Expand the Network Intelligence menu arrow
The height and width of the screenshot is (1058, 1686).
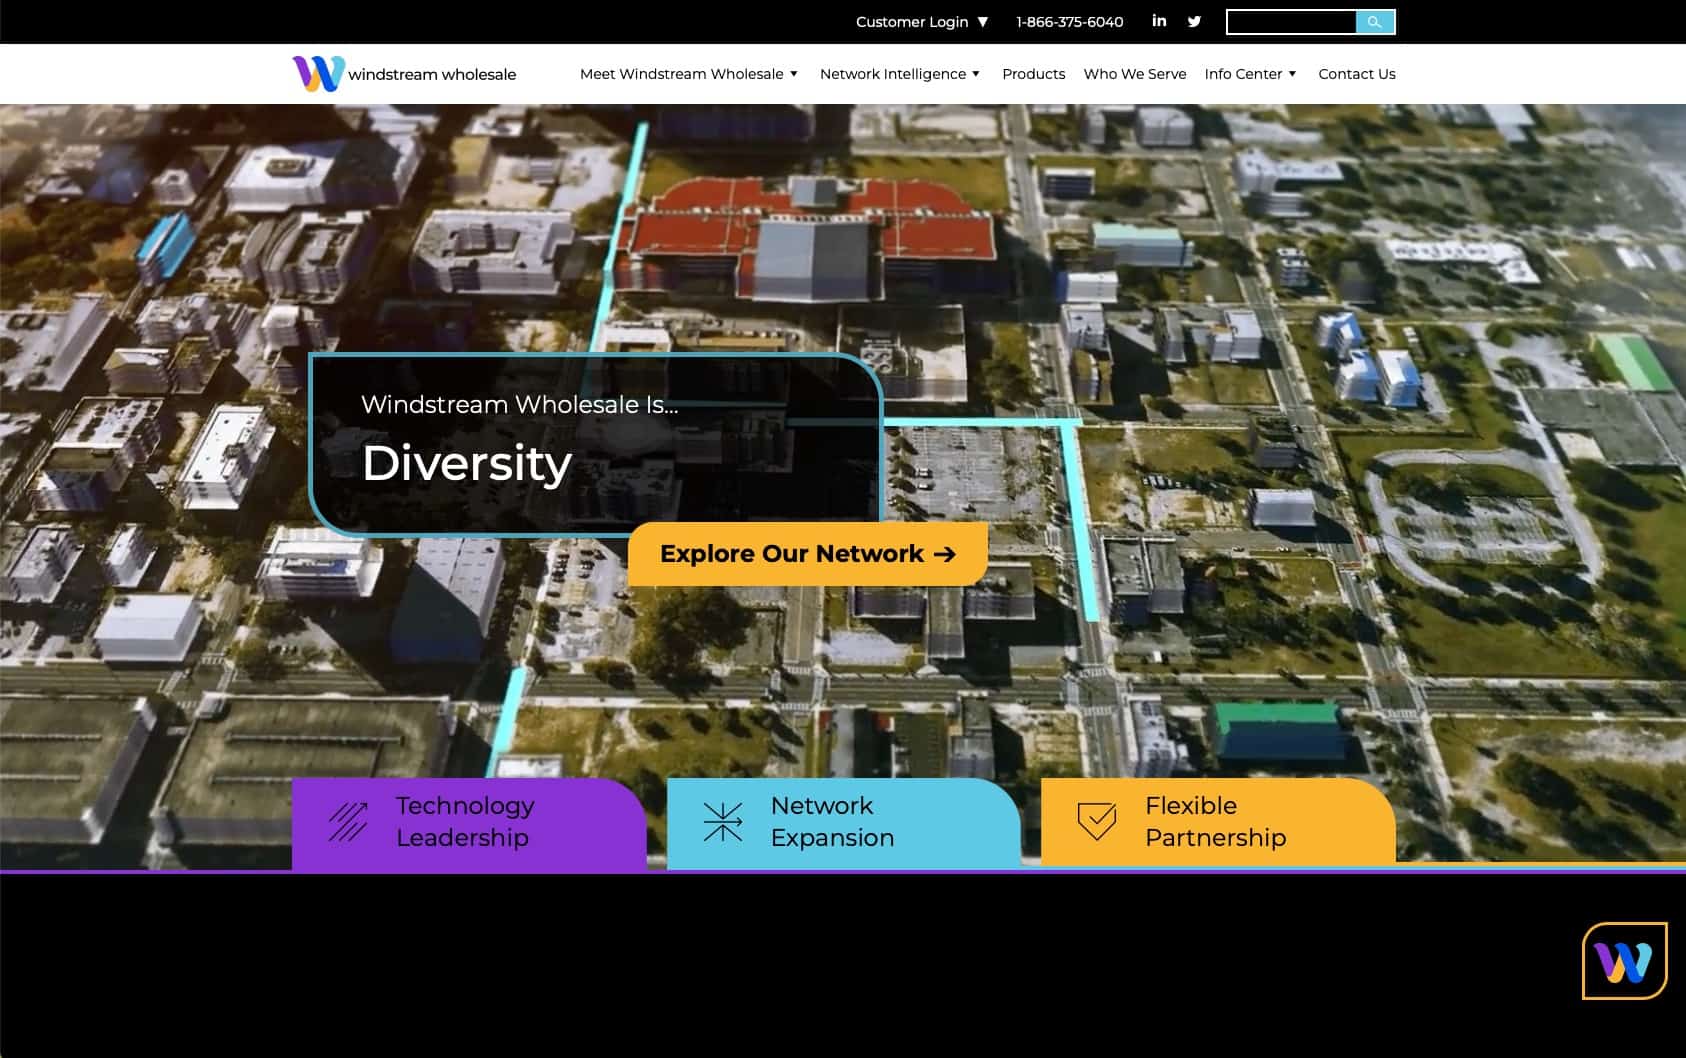coord(976,74)
